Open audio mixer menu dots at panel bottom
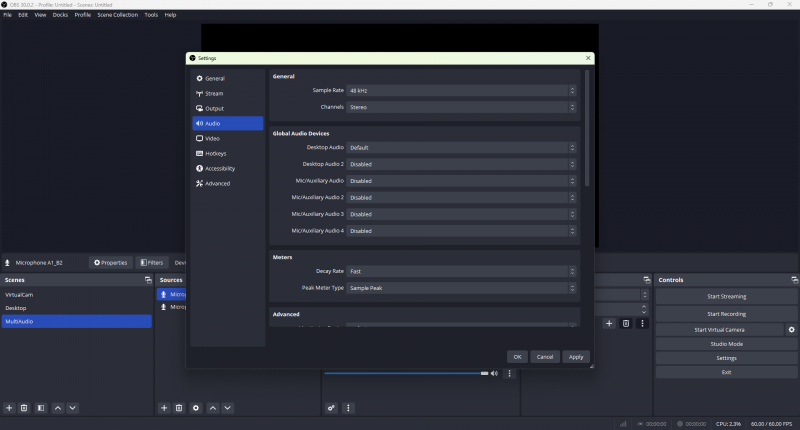 [x=348, y=408]
